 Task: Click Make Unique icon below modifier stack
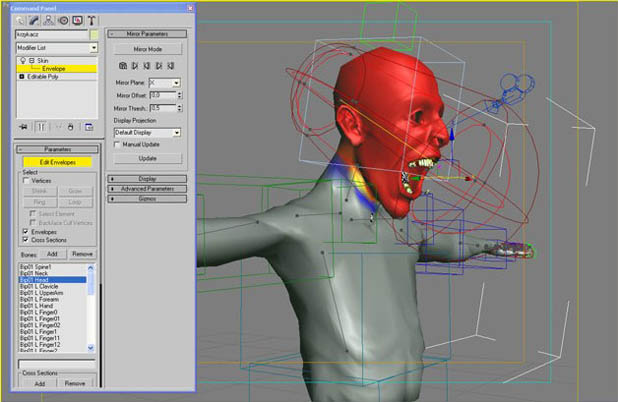click(x=58, y=127)
